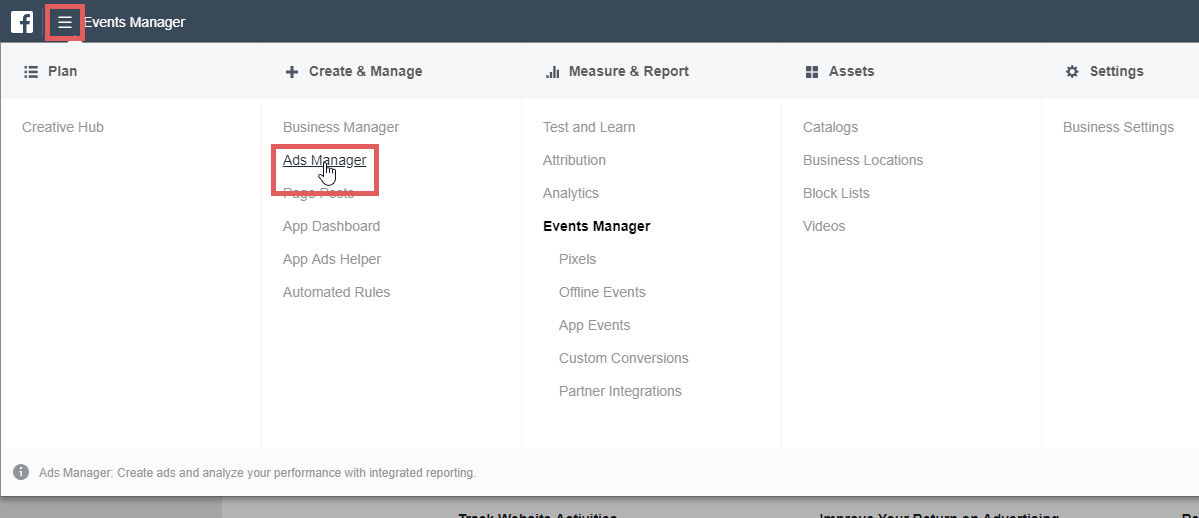Open Offline Events
The width and height of the screenshot is (1199, 518).
coord(602,292)
